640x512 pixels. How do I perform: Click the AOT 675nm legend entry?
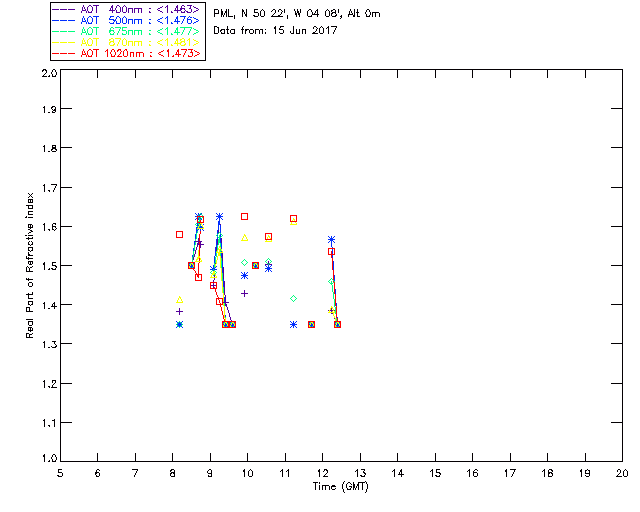click(127, 31)
